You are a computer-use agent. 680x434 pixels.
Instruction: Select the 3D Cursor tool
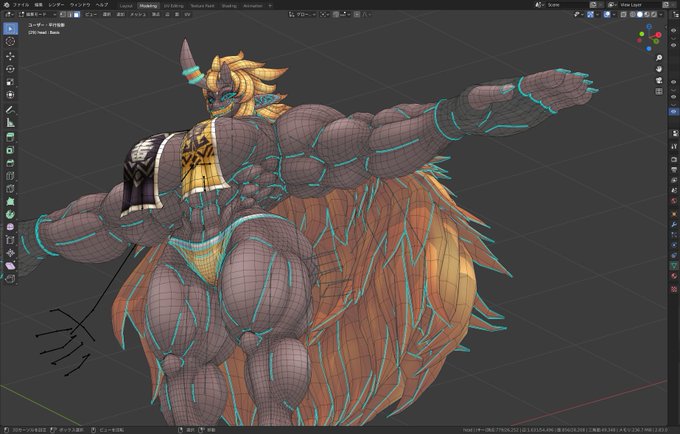(x=10, y=41)
